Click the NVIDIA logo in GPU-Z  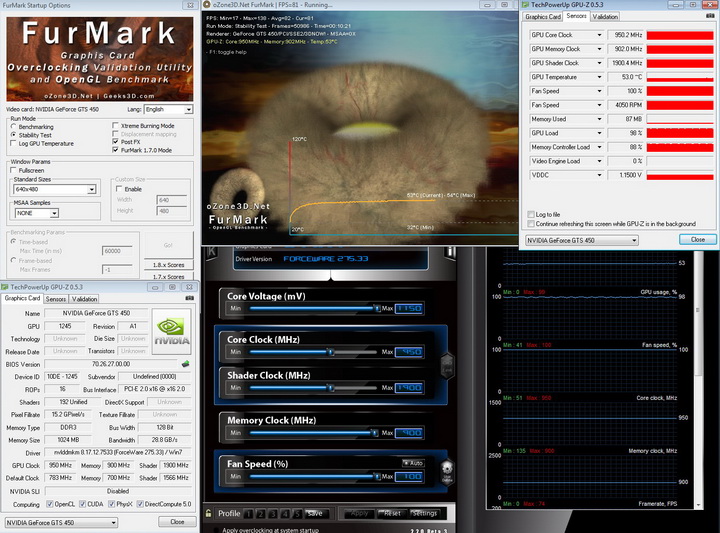(x=171, y=329)
